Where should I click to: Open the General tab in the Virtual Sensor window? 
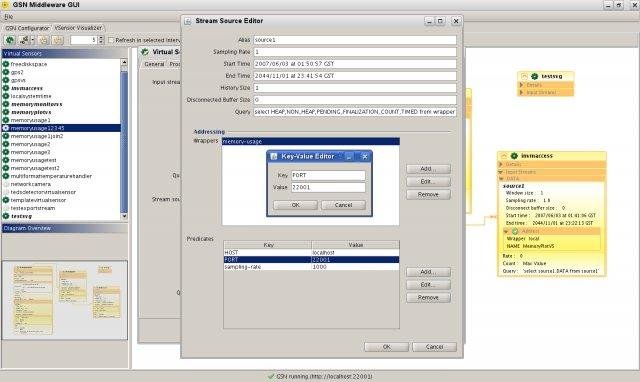pos(154,64)
